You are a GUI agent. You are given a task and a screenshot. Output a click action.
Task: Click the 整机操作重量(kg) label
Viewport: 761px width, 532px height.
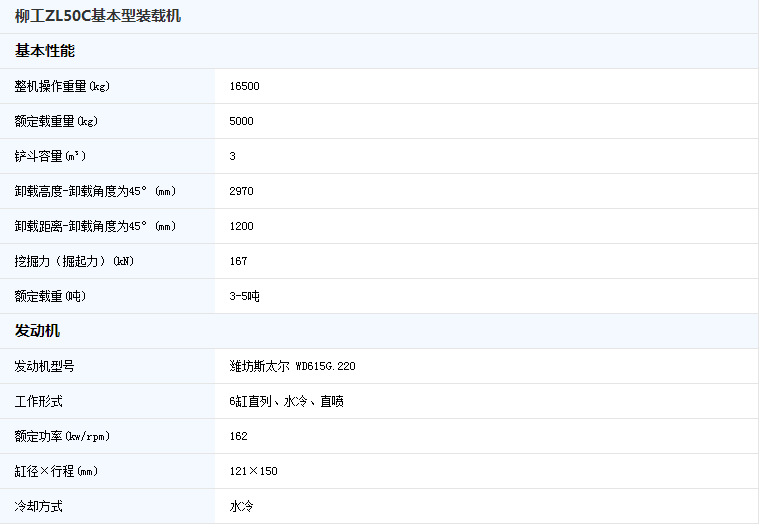pyautogui.click(x=62, y=87)
